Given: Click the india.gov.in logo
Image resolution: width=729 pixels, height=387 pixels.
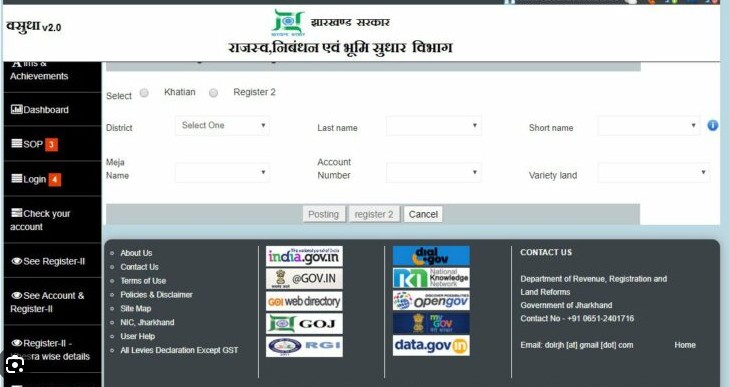Looking at the screenshot, I should click(304, 256).
